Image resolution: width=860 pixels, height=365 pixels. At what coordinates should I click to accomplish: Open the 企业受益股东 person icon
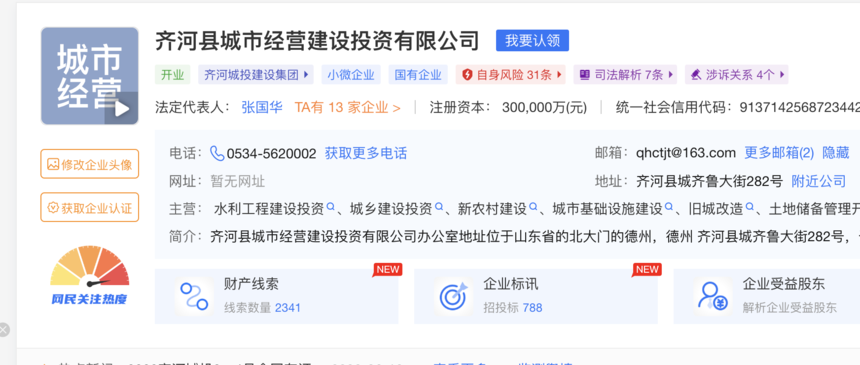[712, 296]
